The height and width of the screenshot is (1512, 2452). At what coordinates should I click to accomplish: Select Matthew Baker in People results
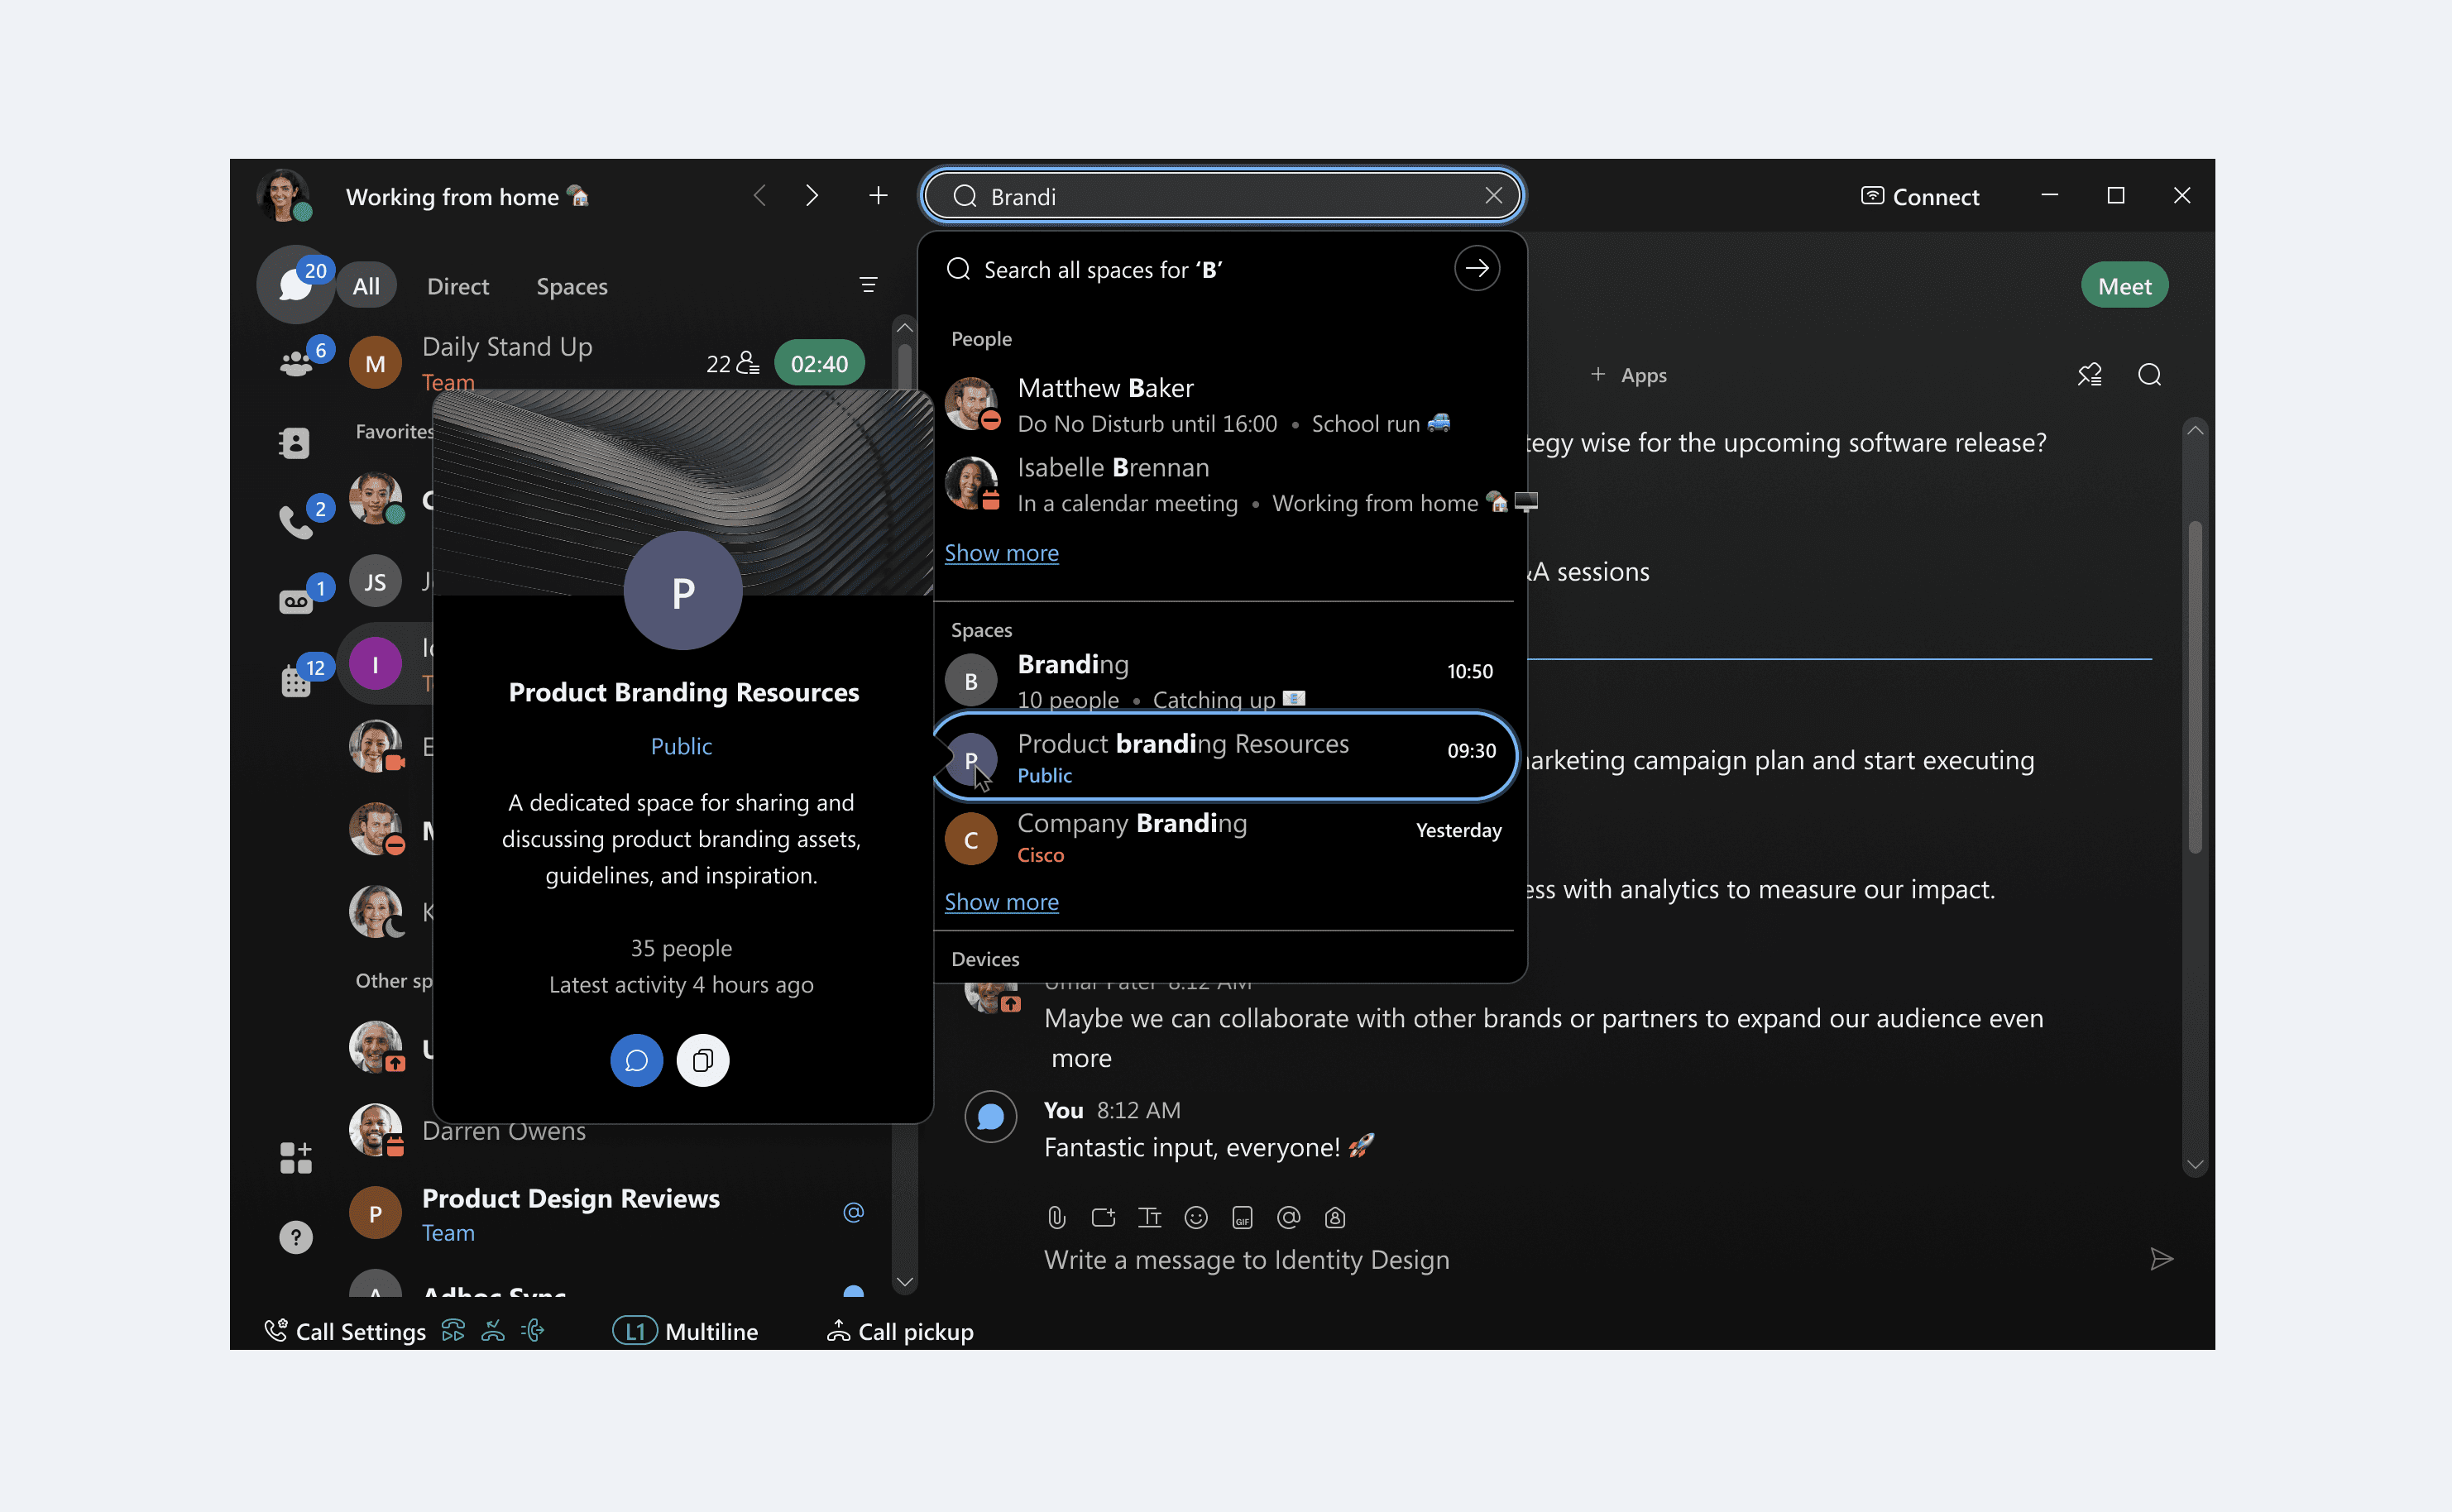pyautogui.click(x=1222, y=404)
